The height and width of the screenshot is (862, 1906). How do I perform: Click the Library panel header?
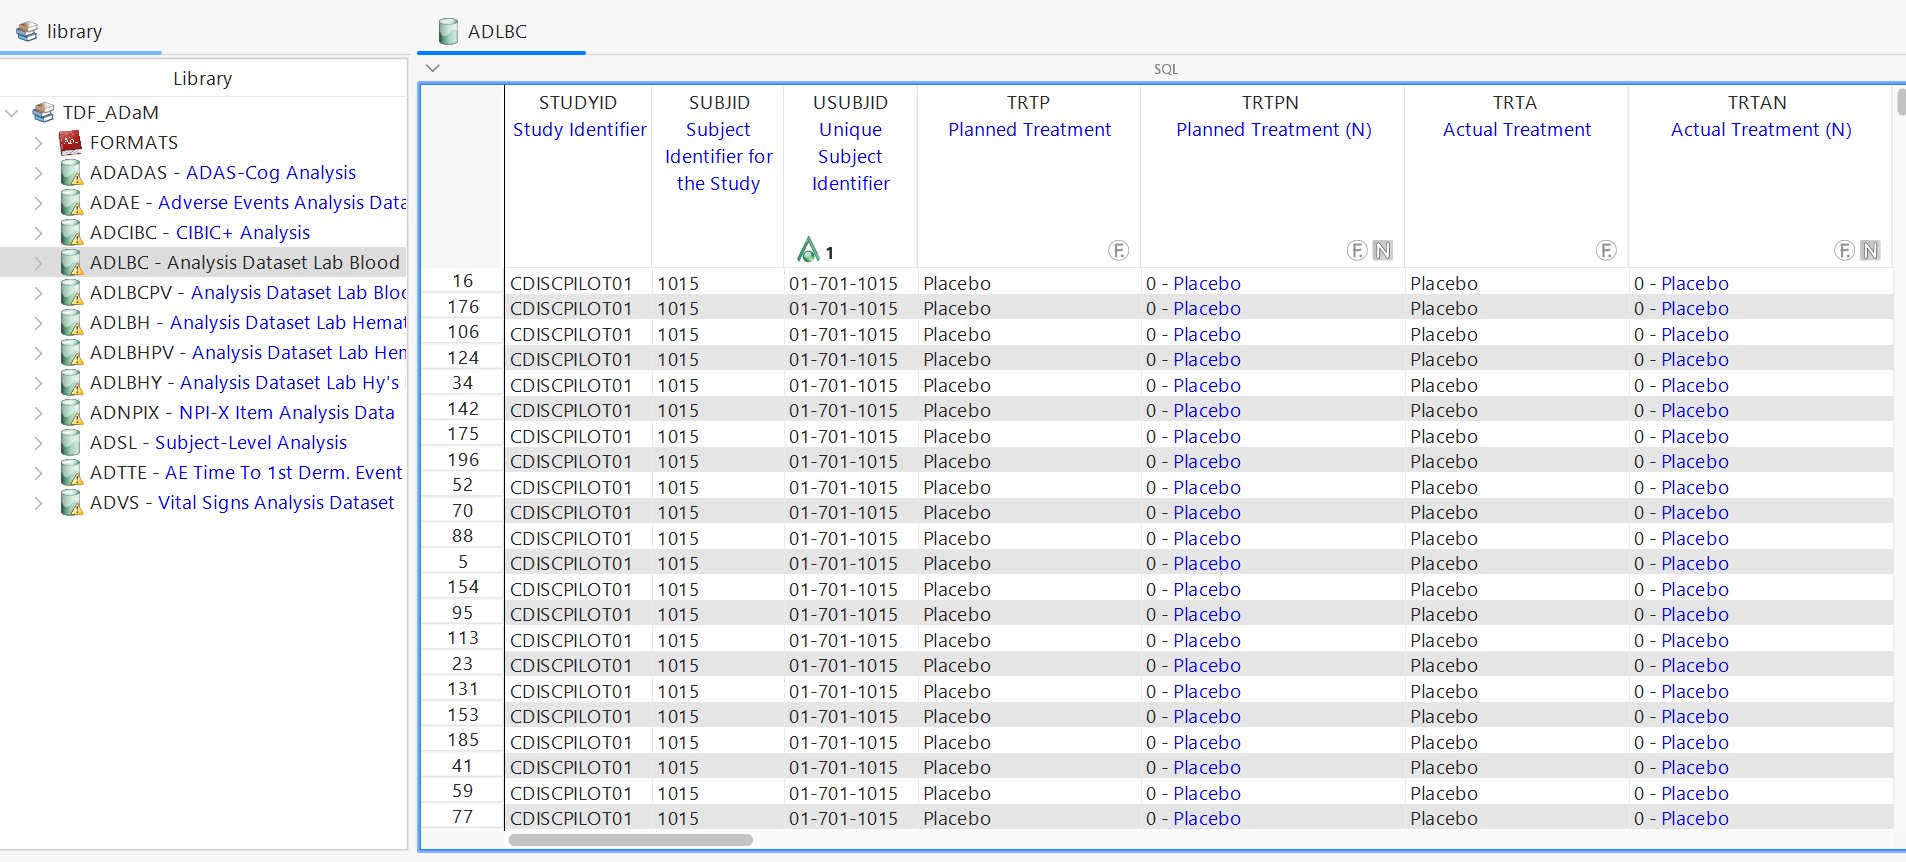[x=202, y=78]
